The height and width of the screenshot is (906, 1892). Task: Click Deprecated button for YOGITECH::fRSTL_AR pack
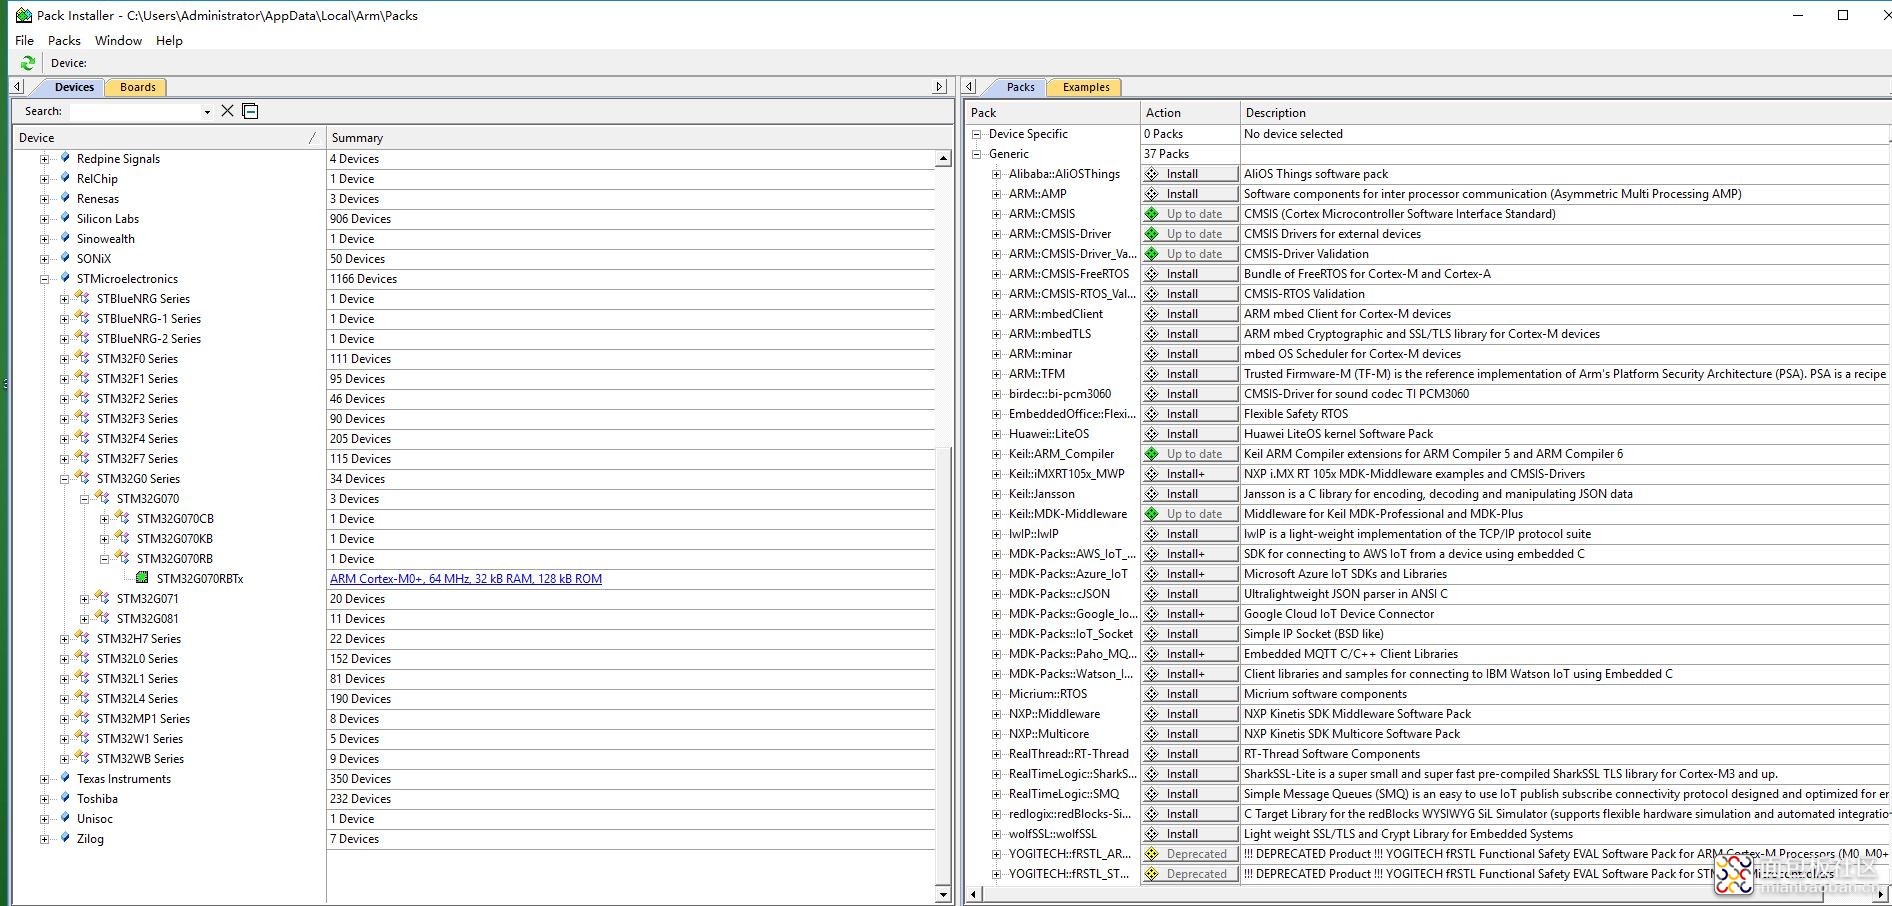(1189, 854)
